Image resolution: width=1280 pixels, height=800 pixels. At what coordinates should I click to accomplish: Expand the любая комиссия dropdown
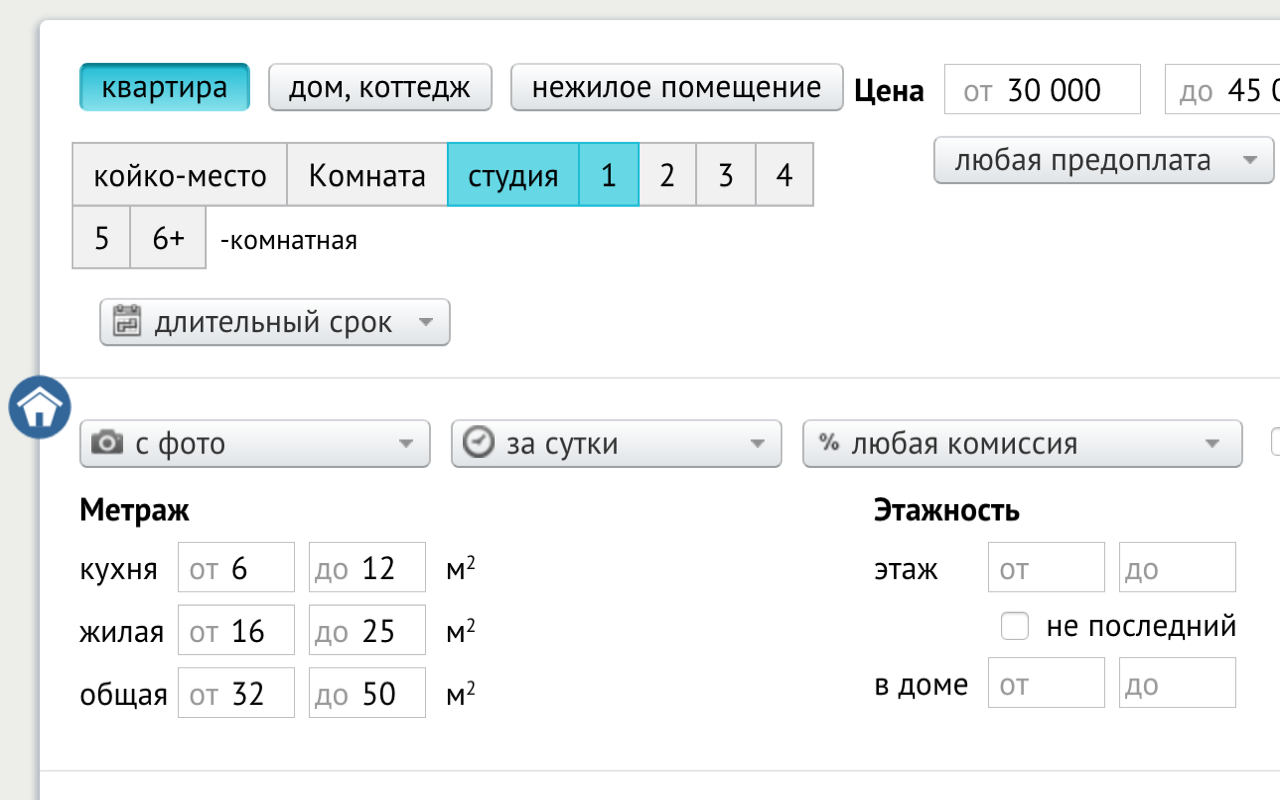click(1213, 444)
